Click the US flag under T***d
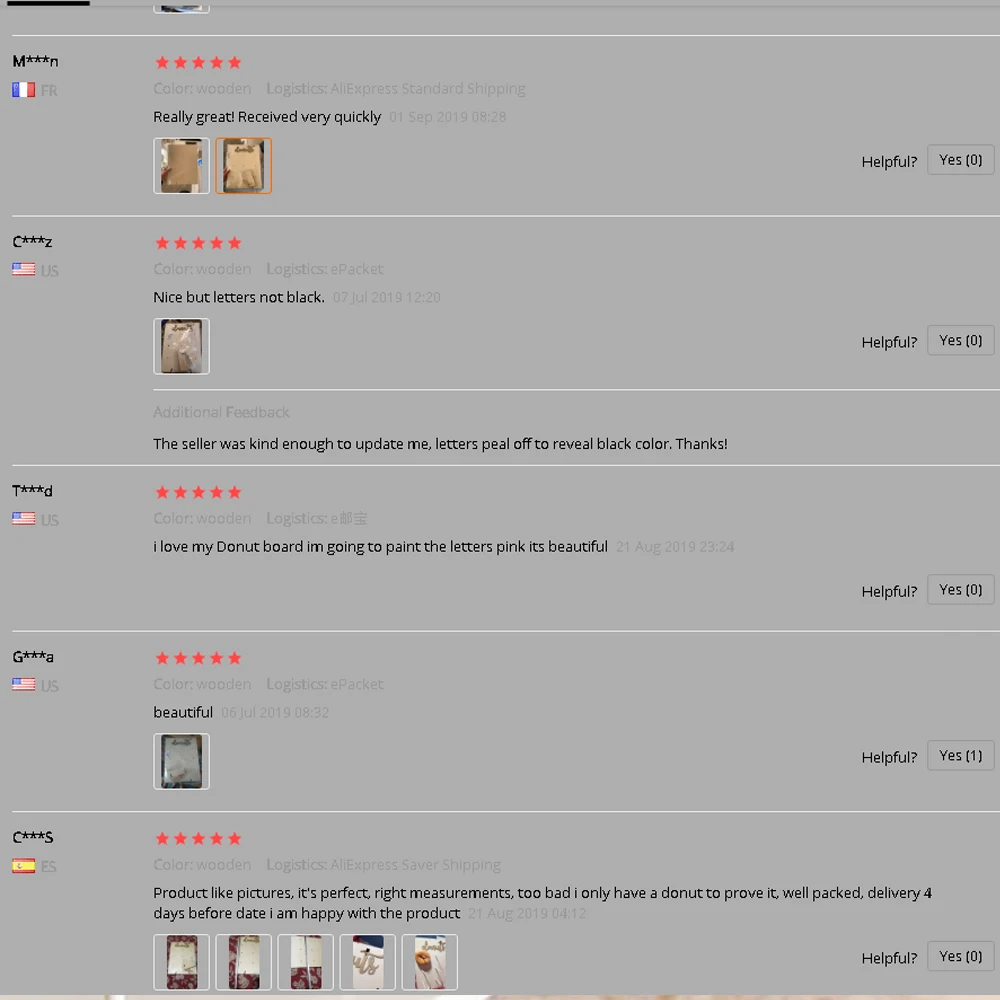This screenshot has width=1000, height=1000. [24, 519]
